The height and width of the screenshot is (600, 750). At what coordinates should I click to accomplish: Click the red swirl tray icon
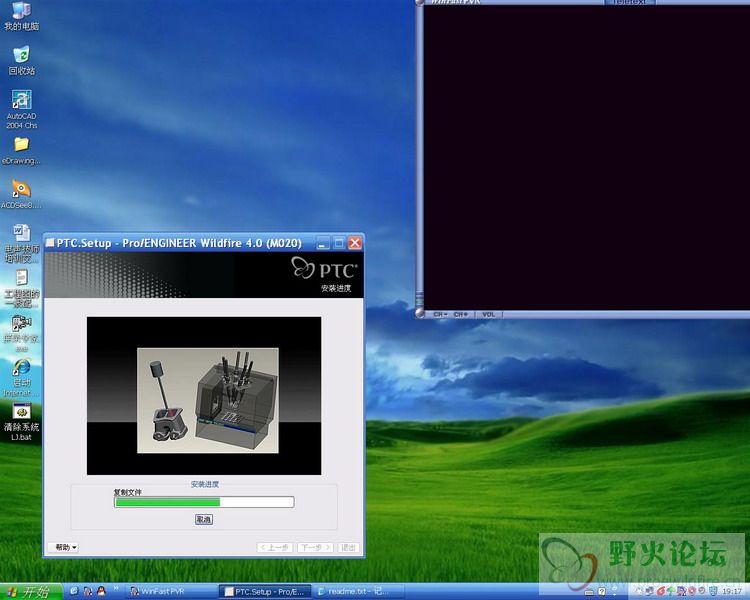(661, 591)
